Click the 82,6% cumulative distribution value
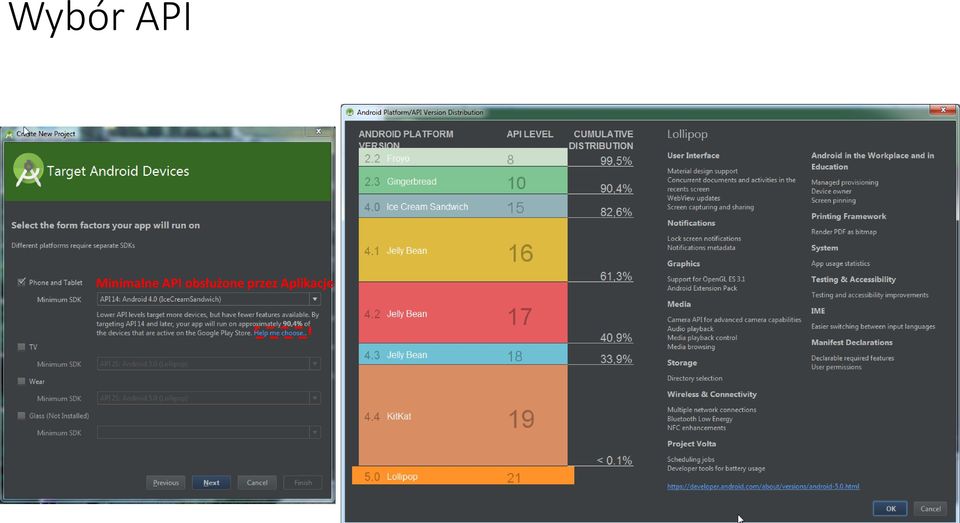The width and height of the screenshot is (960, 523). [616, 212]
